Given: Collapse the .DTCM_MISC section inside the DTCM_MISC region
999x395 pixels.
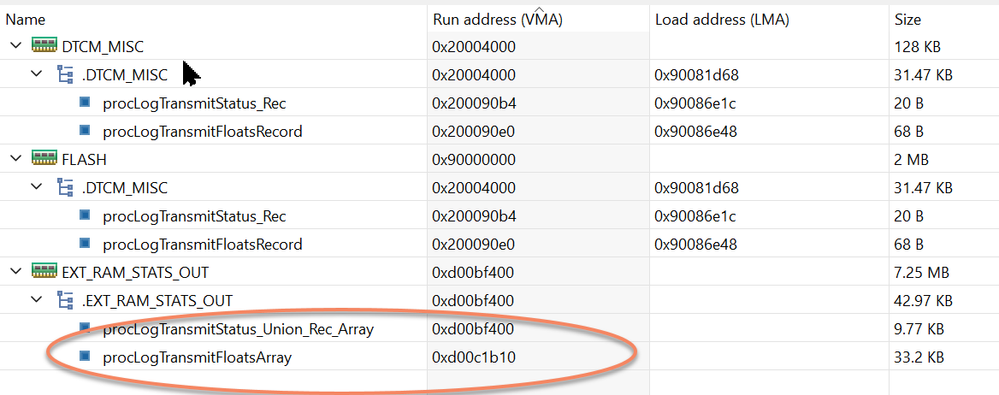Looking at the screenshot, I should [37, 75].
